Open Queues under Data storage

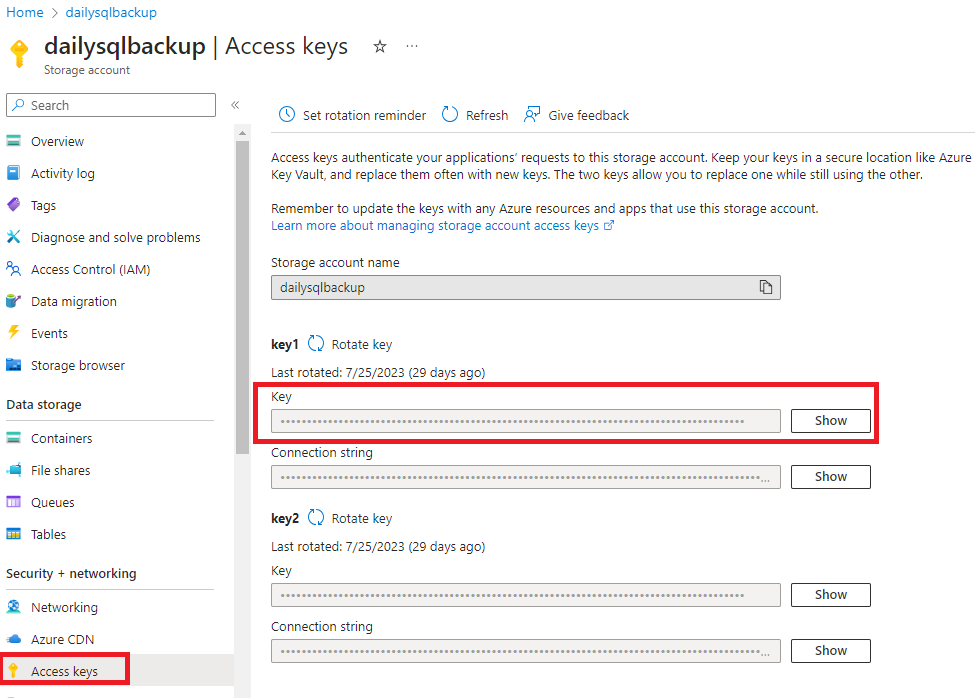53,502
